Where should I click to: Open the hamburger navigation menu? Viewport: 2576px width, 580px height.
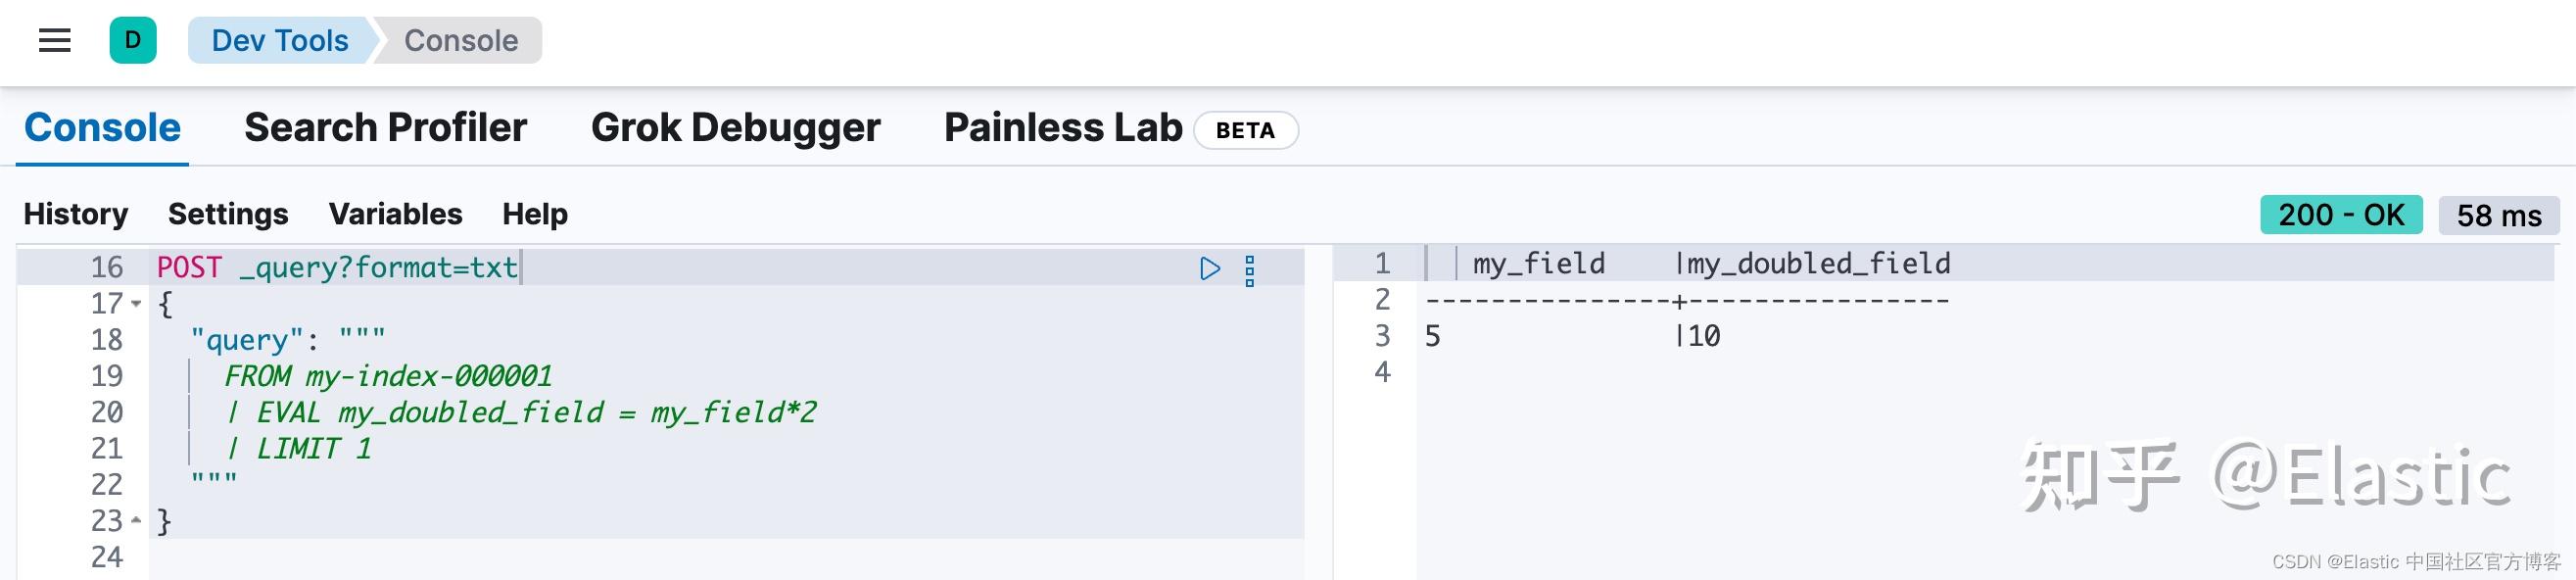coord(54,41)
